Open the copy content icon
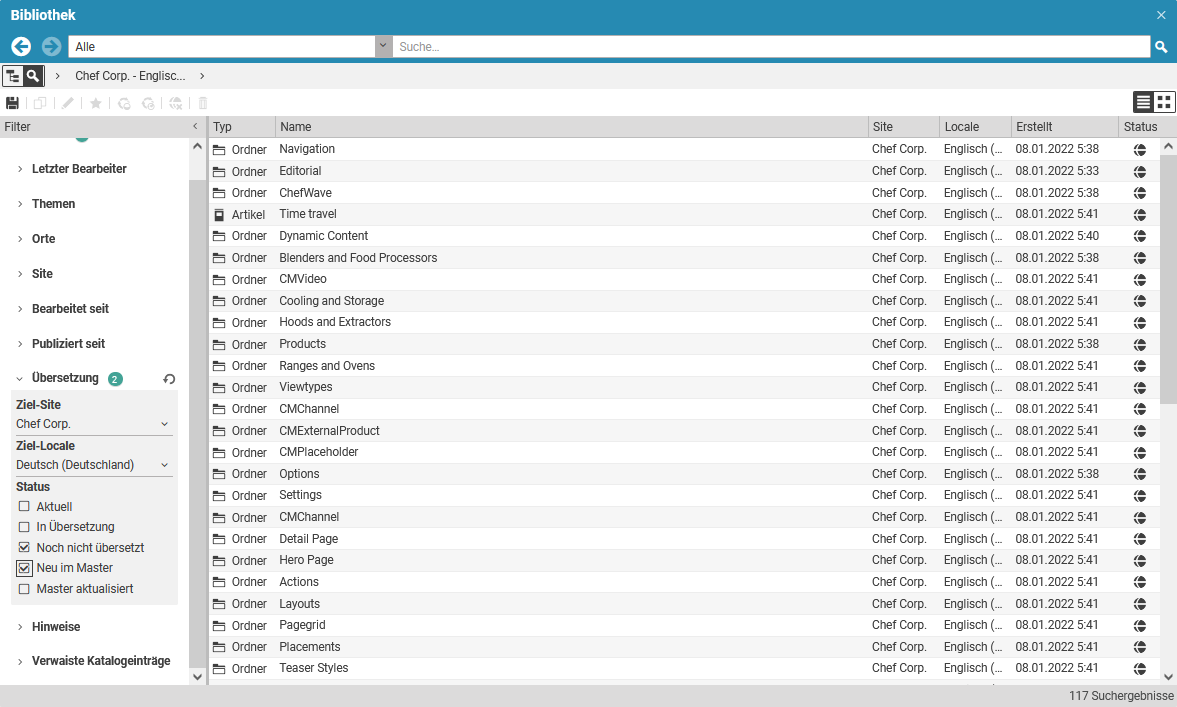 (39, 102)
